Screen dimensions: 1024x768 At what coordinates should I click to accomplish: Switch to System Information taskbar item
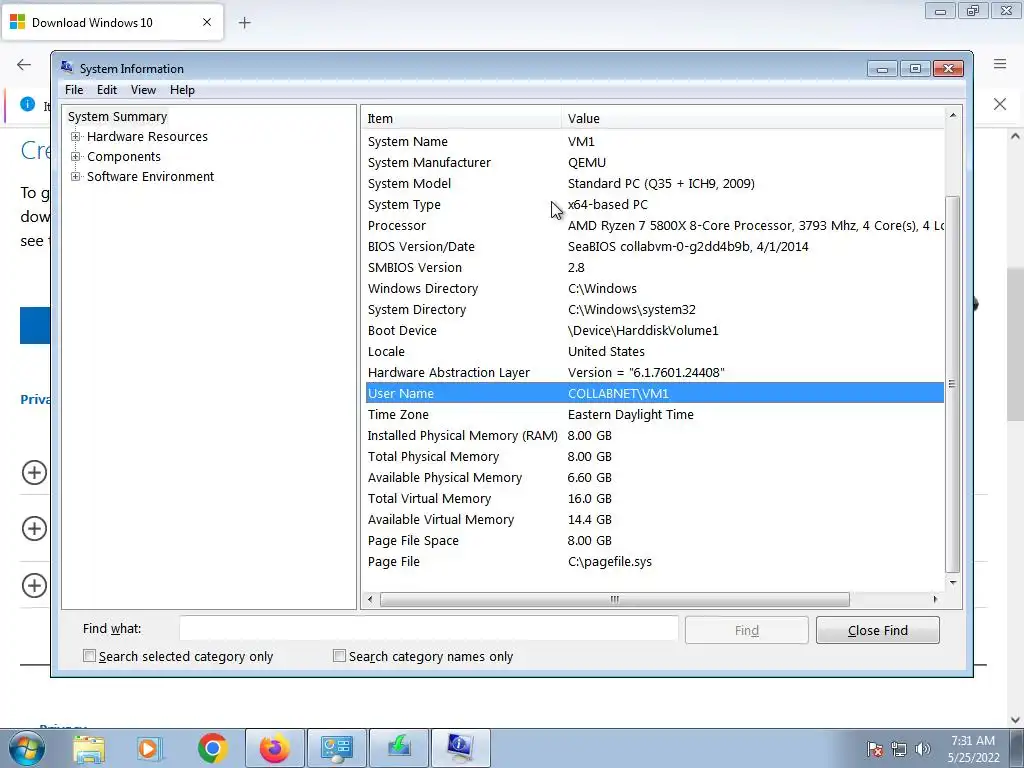(x=460, y=748)
